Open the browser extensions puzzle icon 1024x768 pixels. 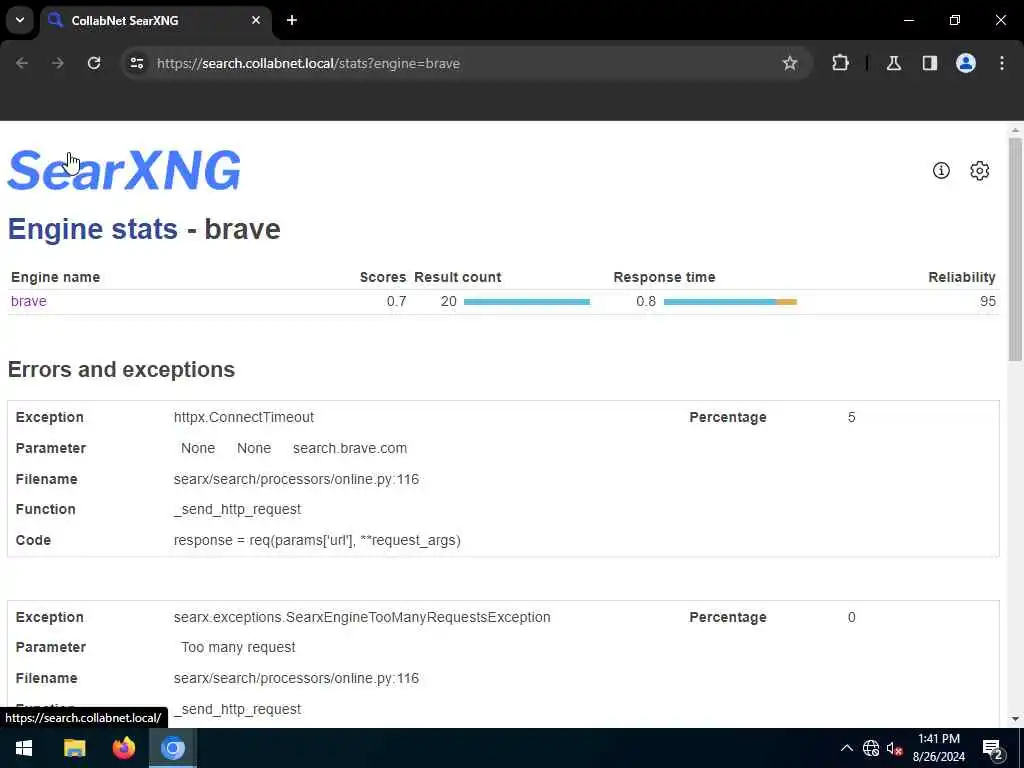pos(840,63)
